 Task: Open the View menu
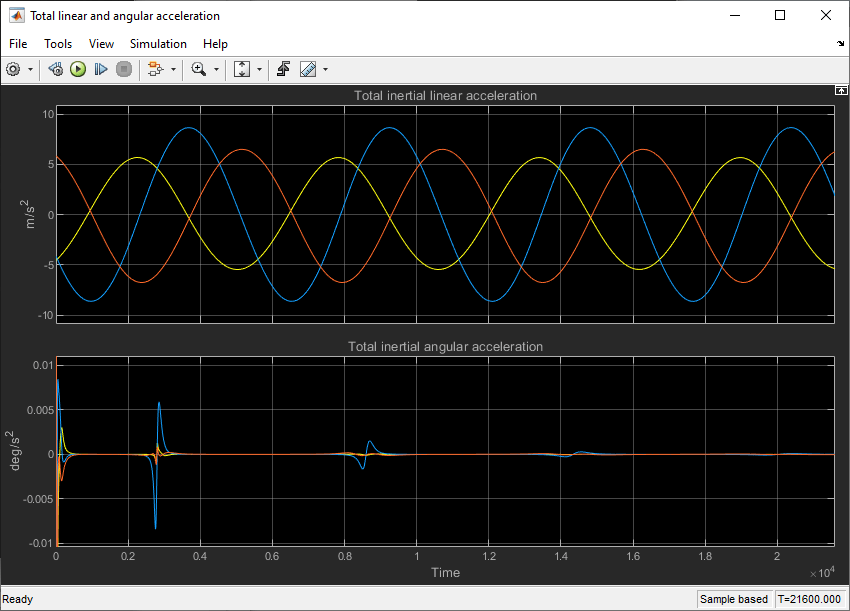(x=101, y=44)
